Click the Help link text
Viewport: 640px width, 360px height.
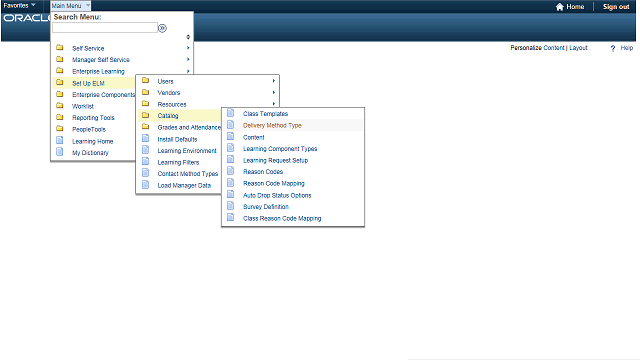(x=627, y=48)
